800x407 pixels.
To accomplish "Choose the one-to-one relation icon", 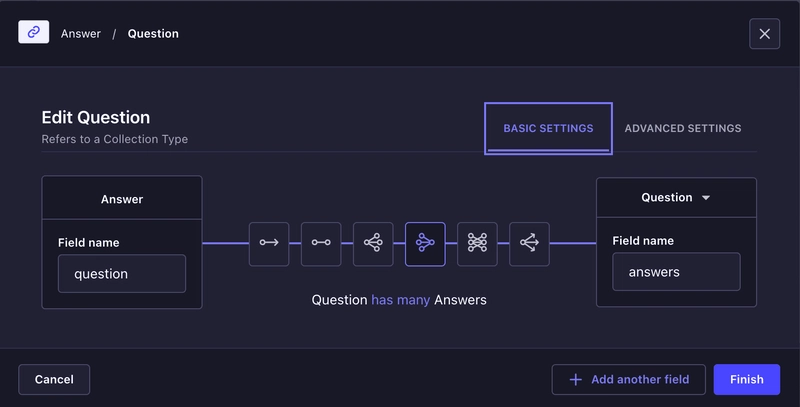I will pyautogui.click(x=321, y=244).
